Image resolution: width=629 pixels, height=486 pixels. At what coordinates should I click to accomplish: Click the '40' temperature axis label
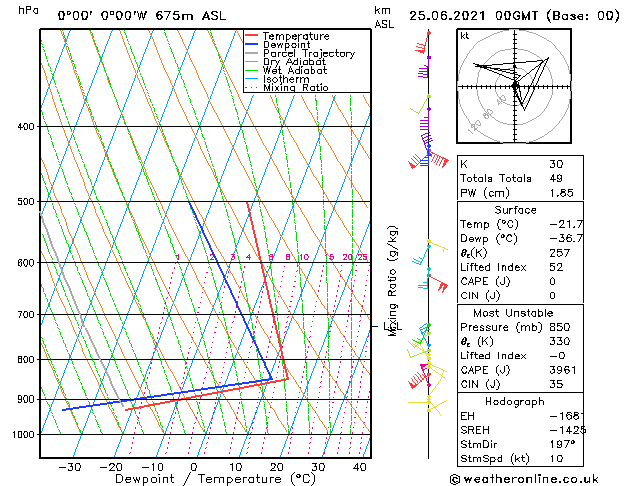360,467
